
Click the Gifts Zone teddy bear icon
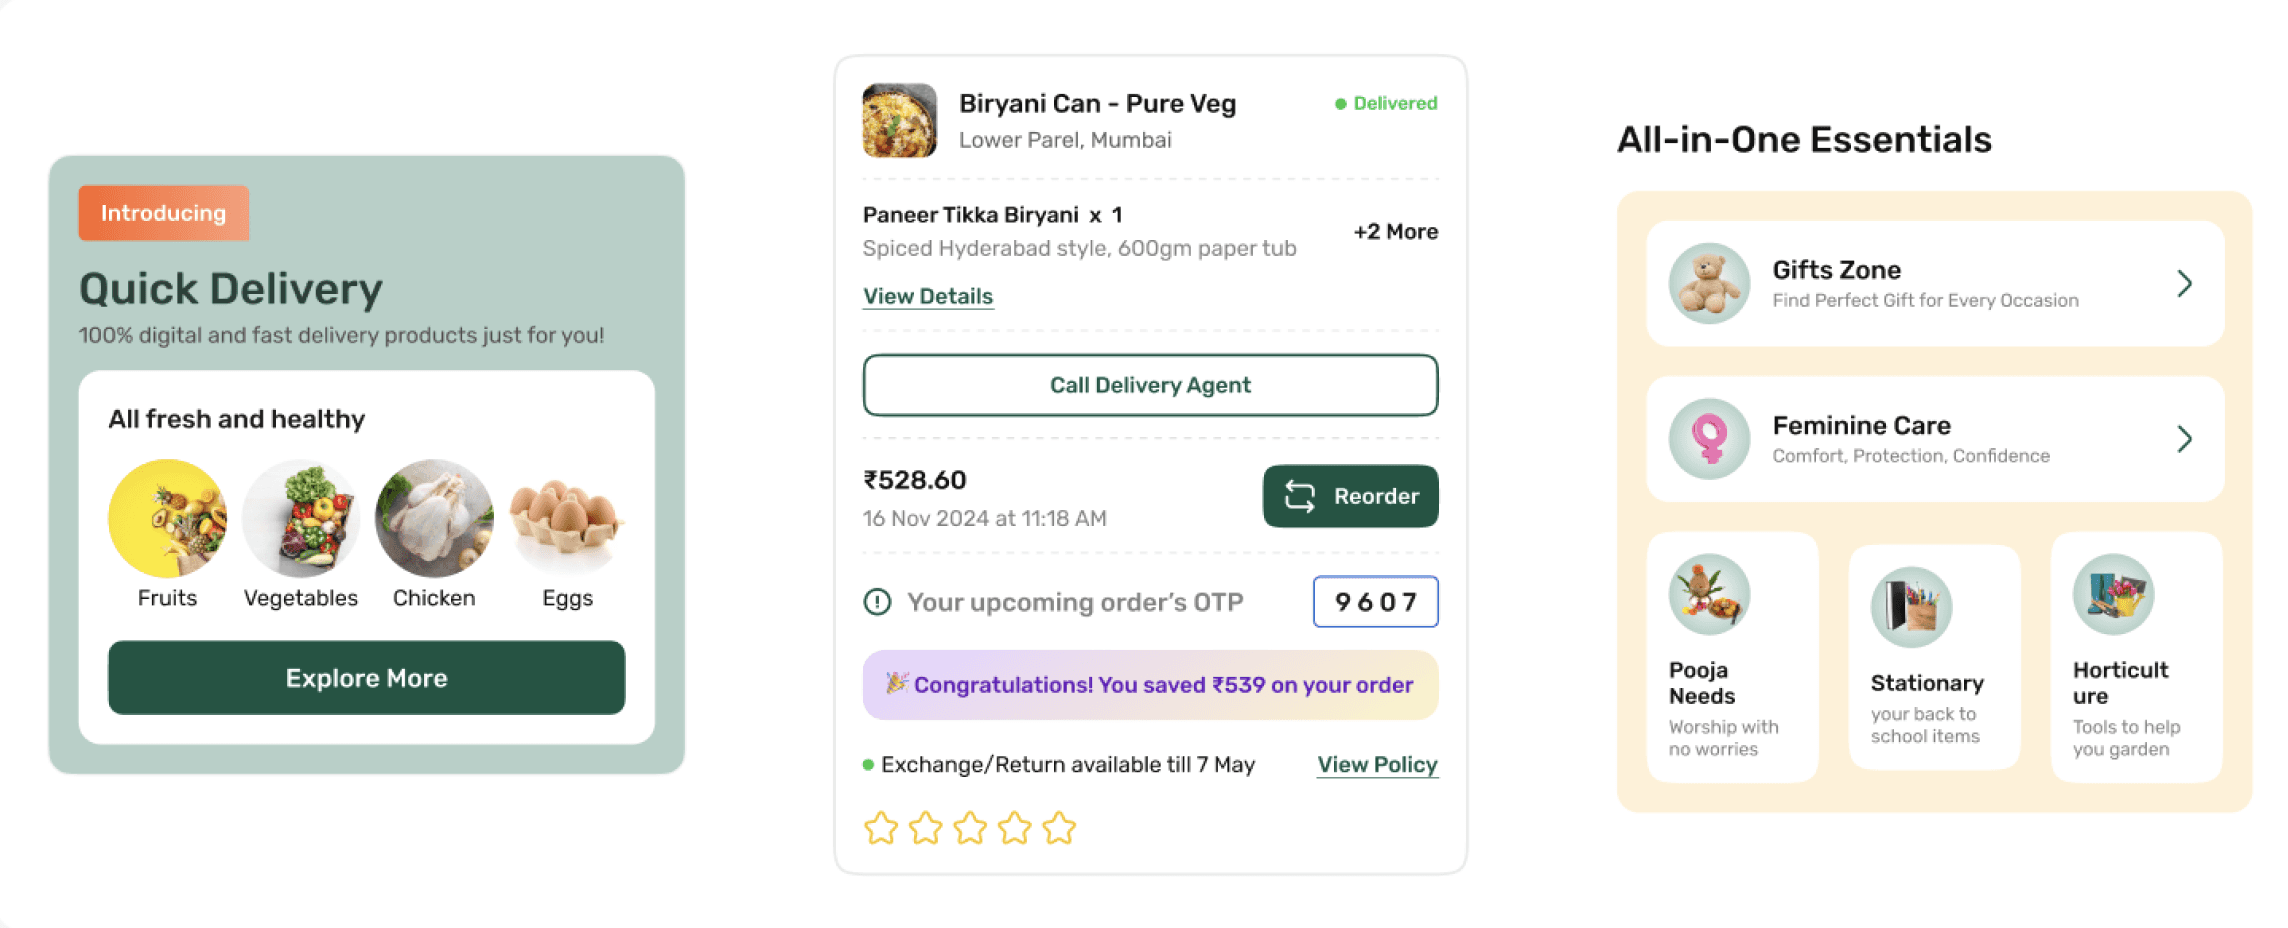[1709, 283]
